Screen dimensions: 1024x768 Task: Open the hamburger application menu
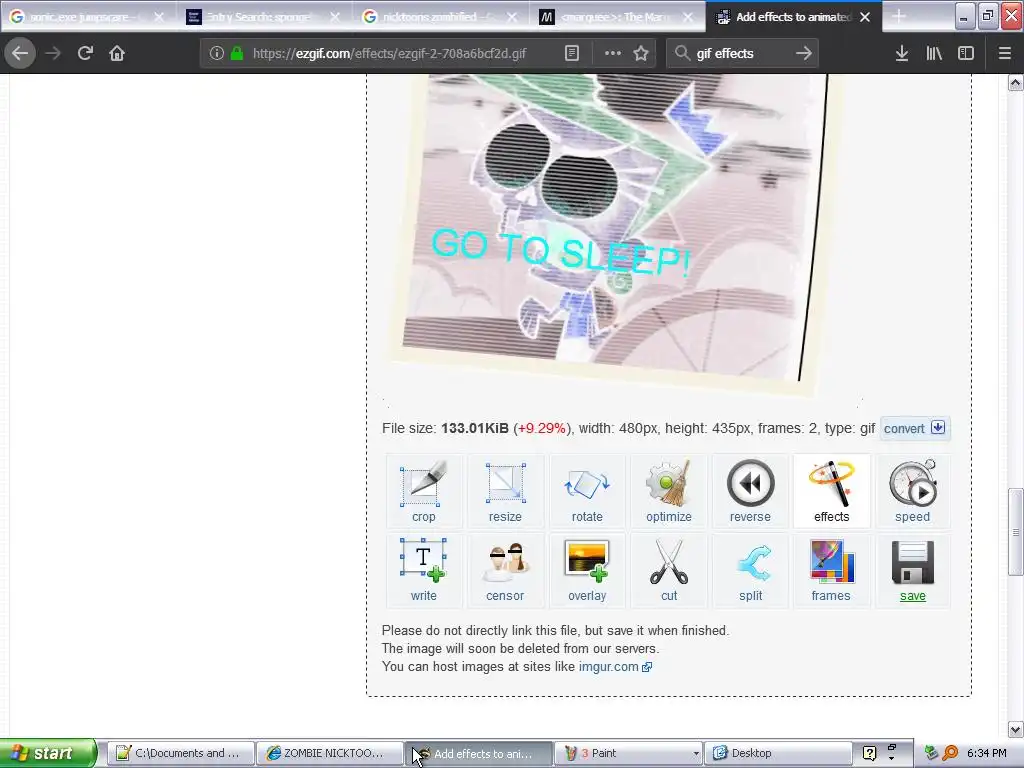click(1005, 54)
